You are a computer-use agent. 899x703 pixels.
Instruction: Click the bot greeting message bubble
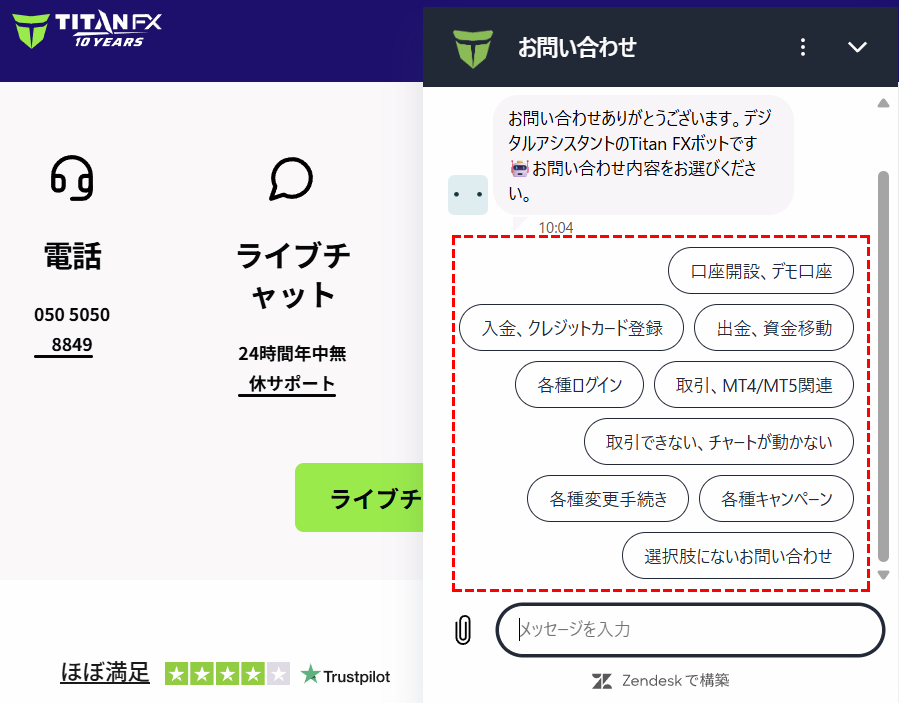[643, 155]
